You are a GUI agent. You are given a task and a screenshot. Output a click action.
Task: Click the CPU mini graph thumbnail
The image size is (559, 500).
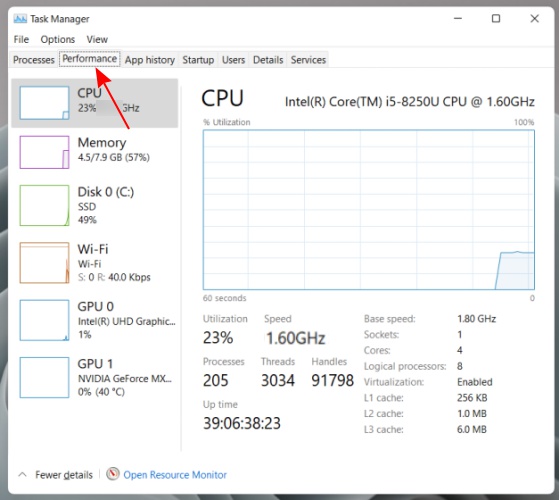[44, 103]
